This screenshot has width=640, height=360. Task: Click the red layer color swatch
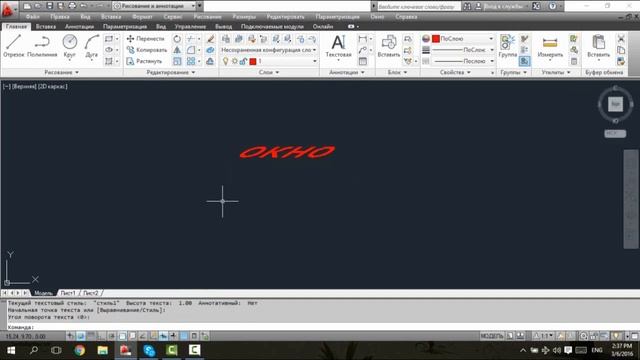pos(253,61)
